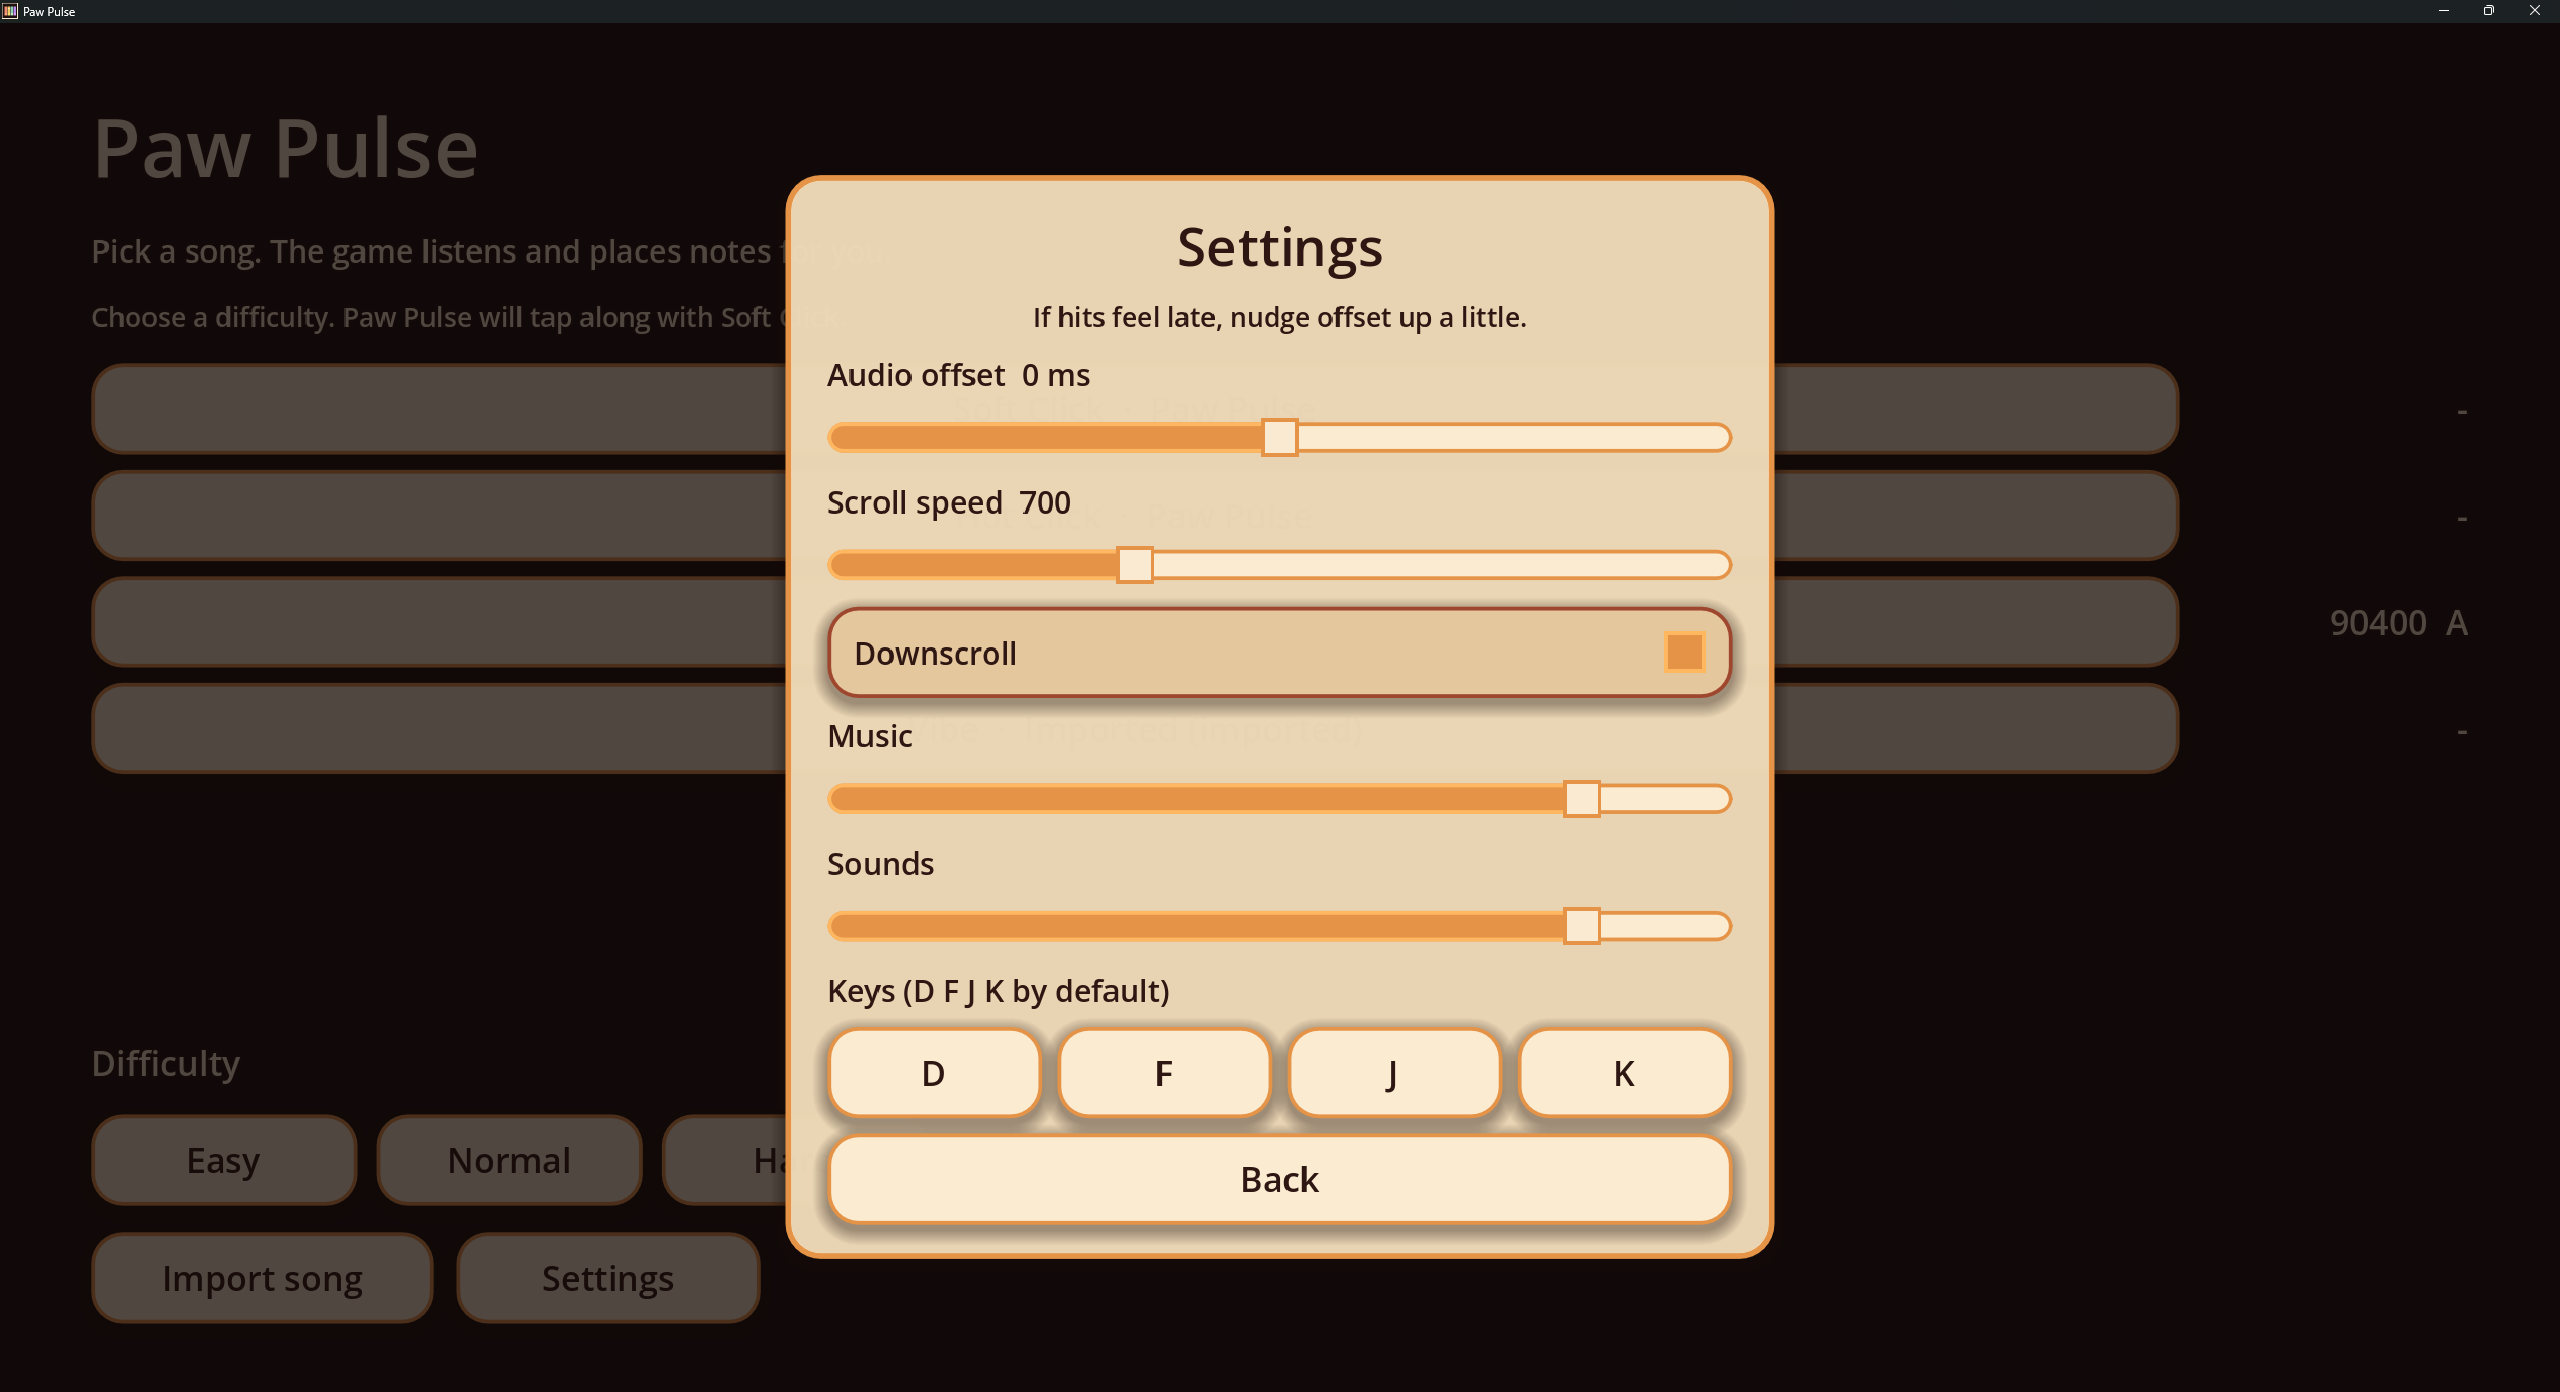
Task: Select Normal difficulty
Action: 509,1160
